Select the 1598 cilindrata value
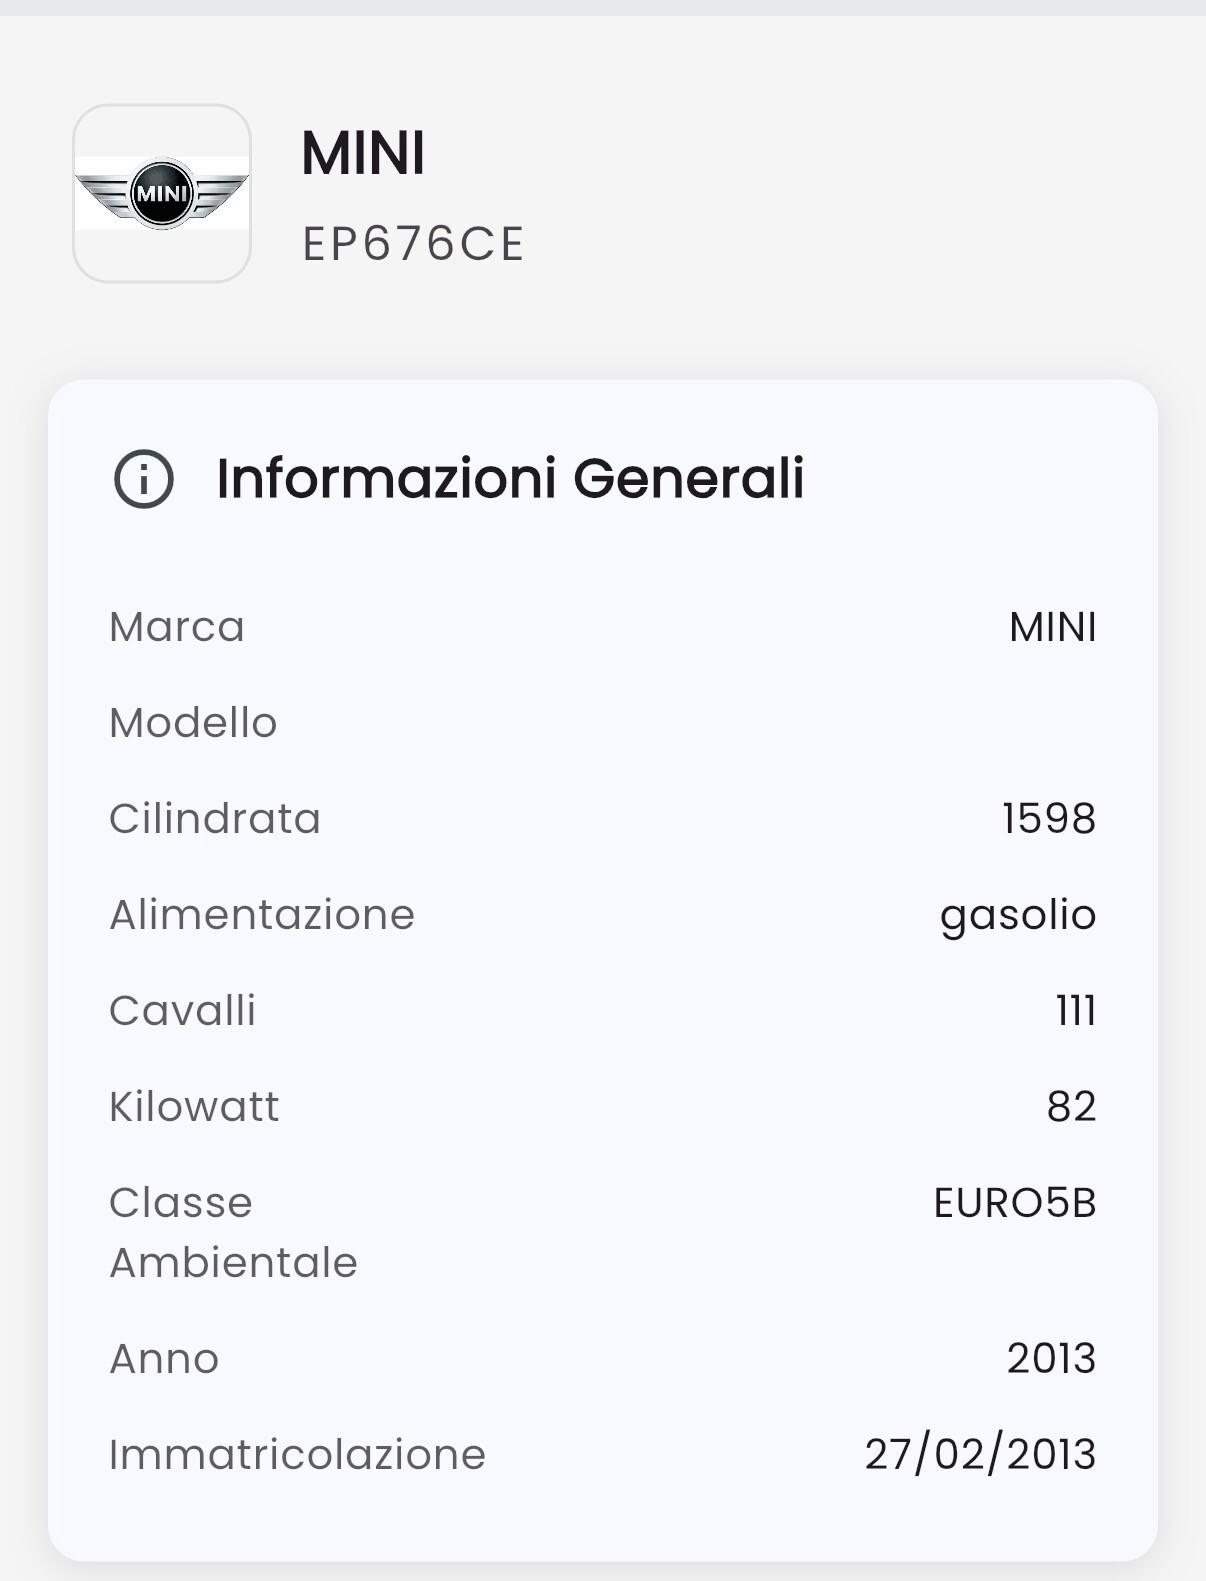 coord(1049,819)
